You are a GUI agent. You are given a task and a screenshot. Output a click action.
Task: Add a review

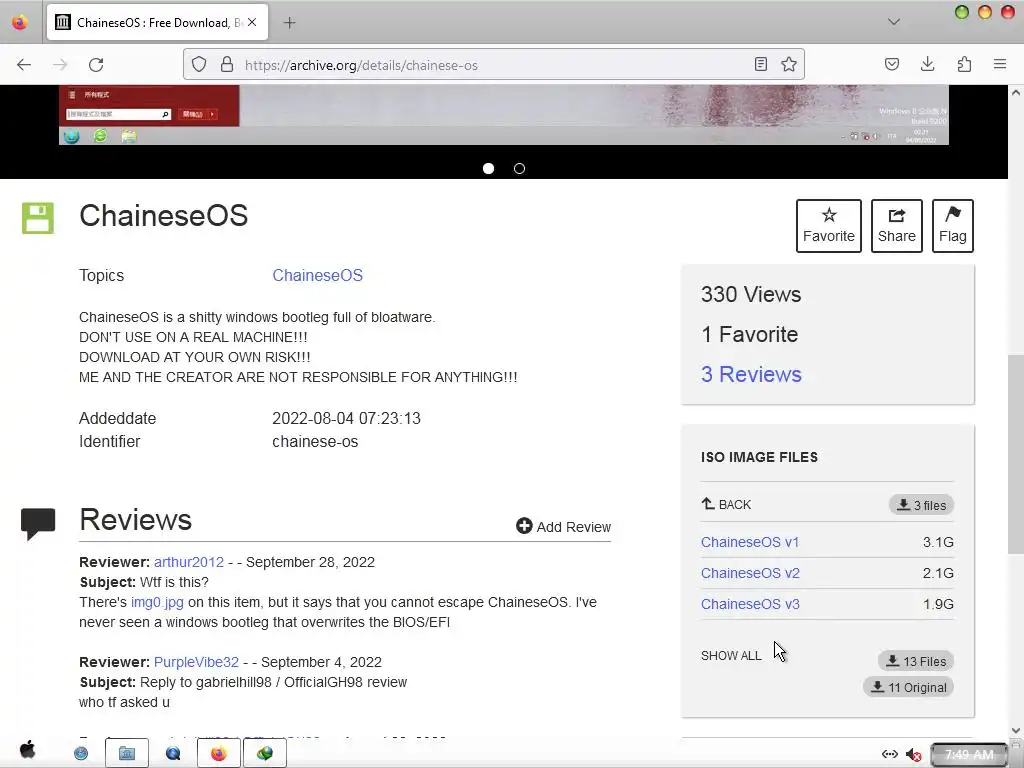pos(564,526)
